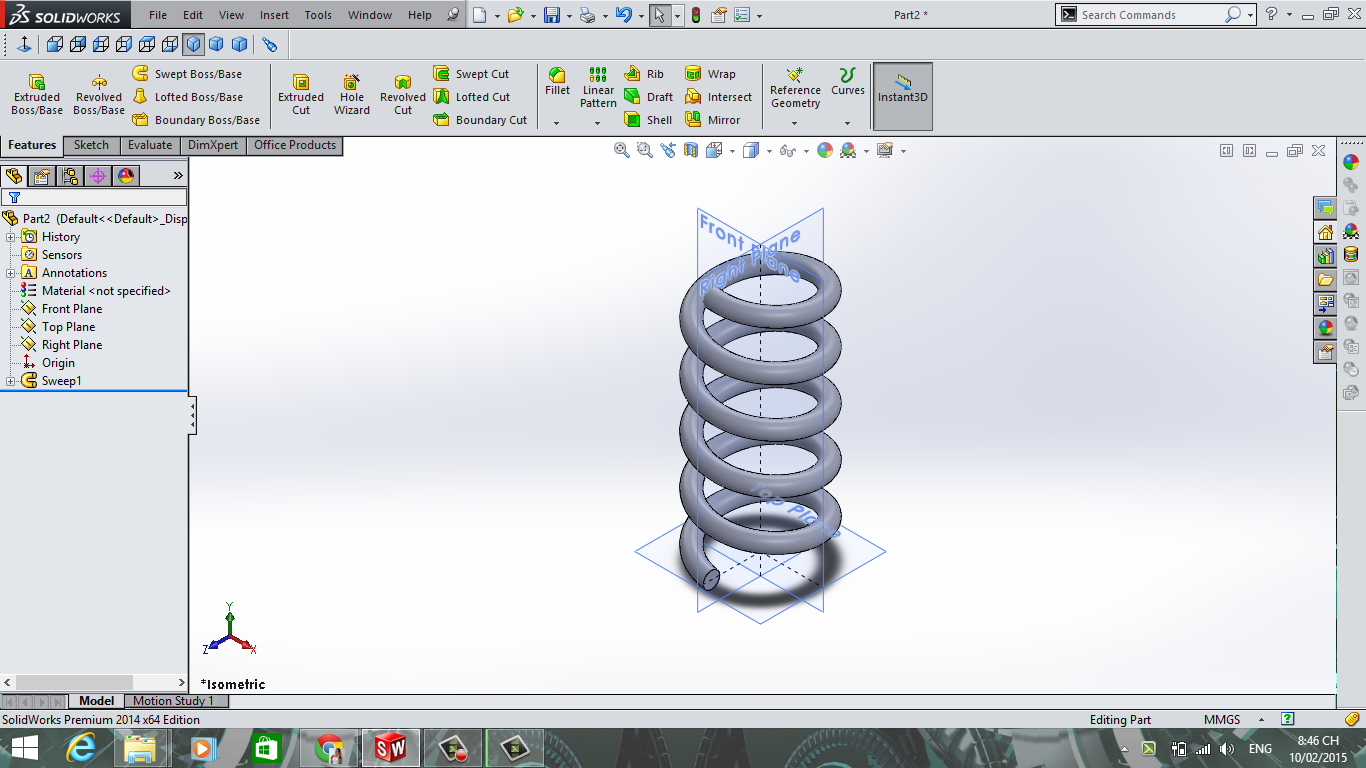Click the Search Commands field
Image resolution: width=1366 pixels, height=768 pixels.
point(1148,15)
